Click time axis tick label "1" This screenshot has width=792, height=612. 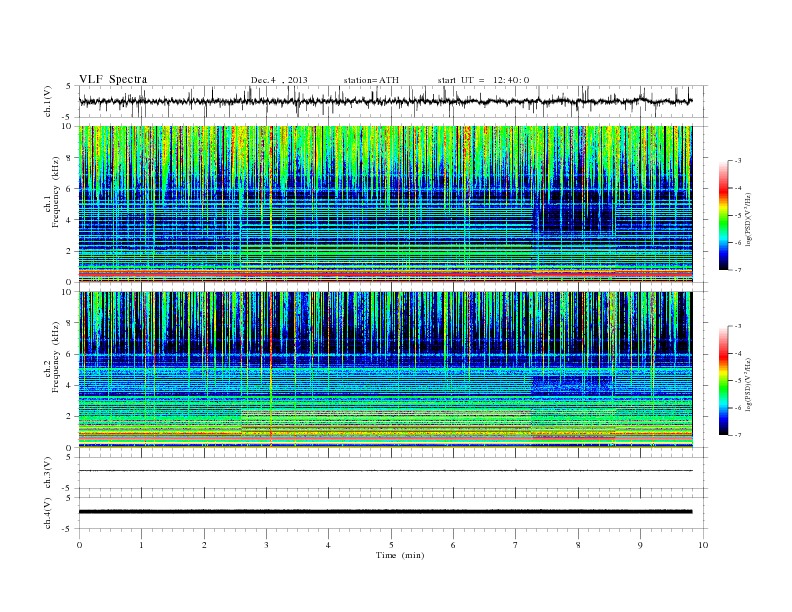pyautogui.click(x=141, y=545)
